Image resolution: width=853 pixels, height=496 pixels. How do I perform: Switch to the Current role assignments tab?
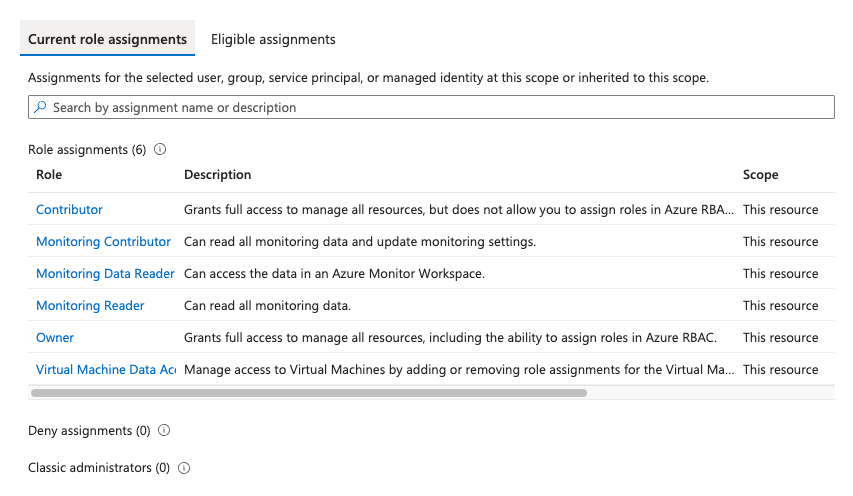(x=107, y=40)
